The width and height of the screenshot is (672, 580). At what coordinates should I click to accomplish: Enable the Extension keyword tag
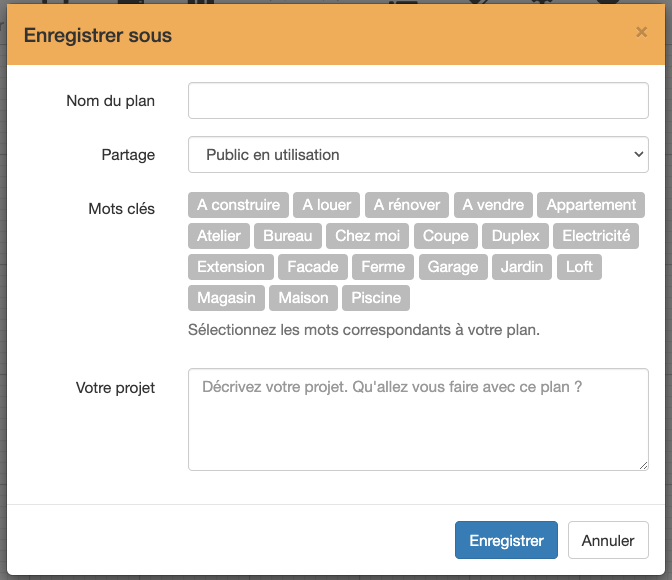click(231, 267)
